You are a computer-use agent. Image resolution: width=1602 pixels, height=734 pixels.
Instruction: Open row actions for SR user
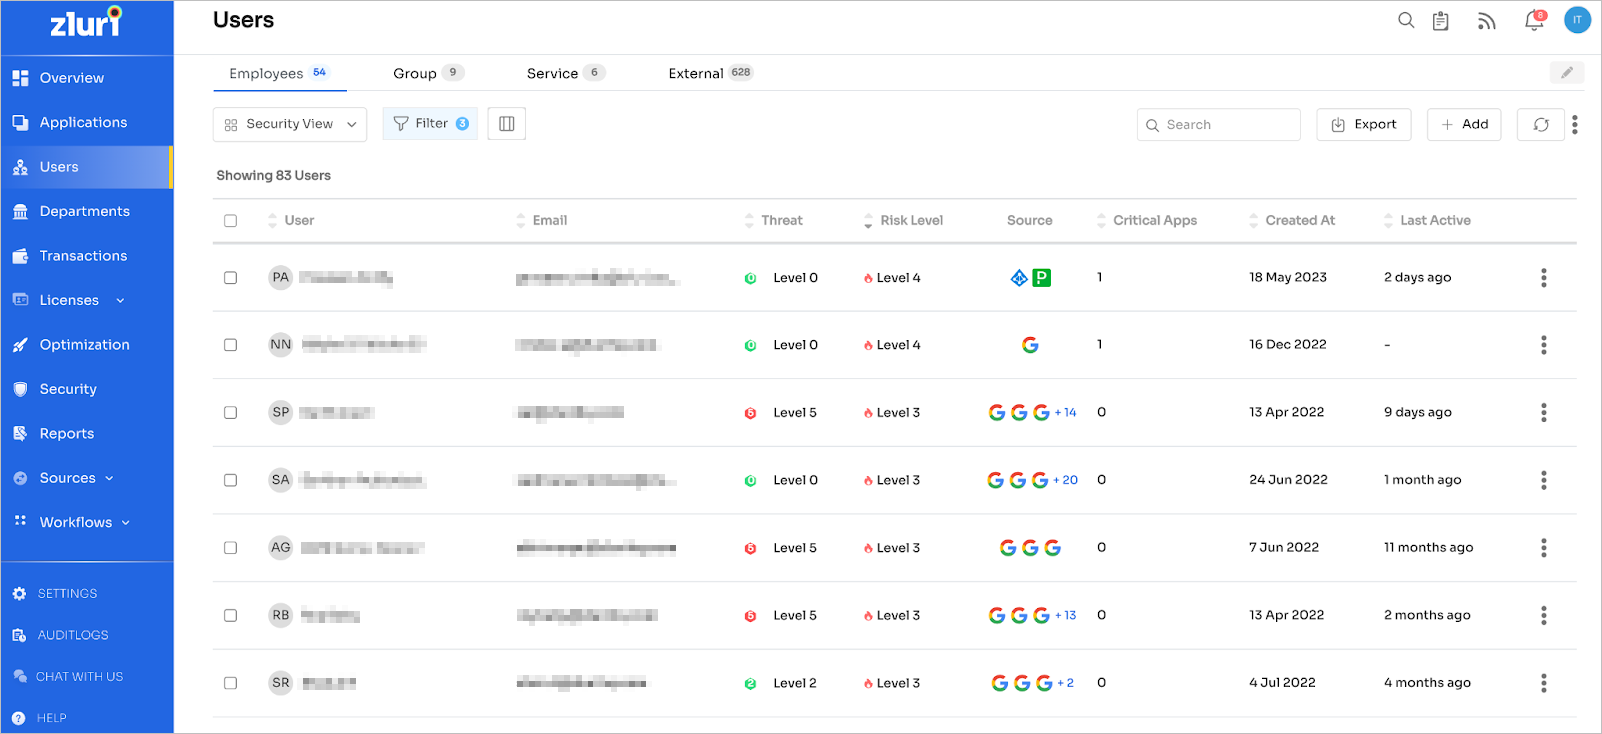tap(1544, 683)
